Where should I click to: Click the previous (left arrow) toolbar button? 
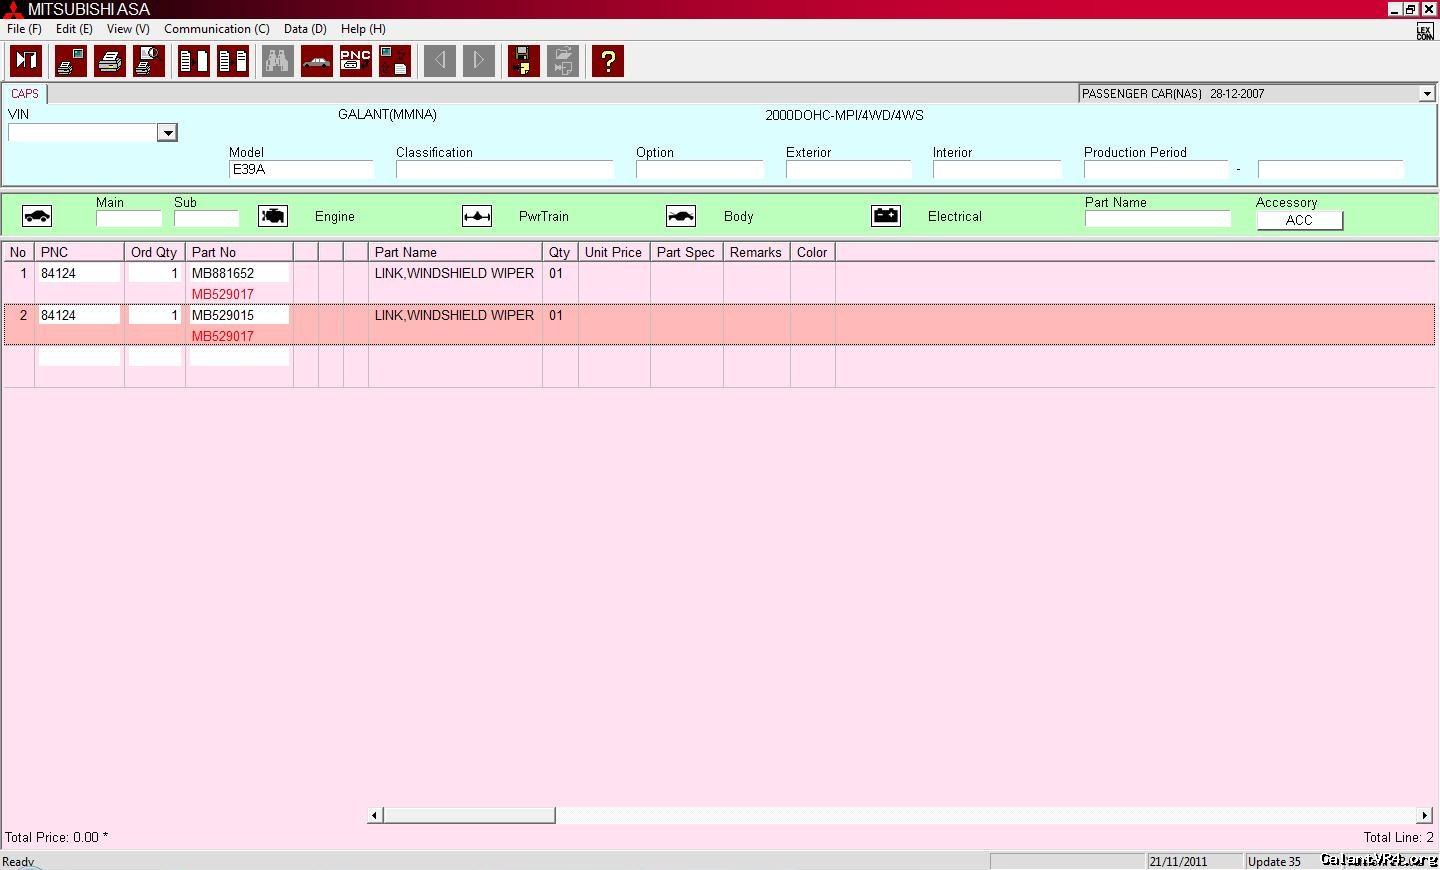[x=440, y=61]
